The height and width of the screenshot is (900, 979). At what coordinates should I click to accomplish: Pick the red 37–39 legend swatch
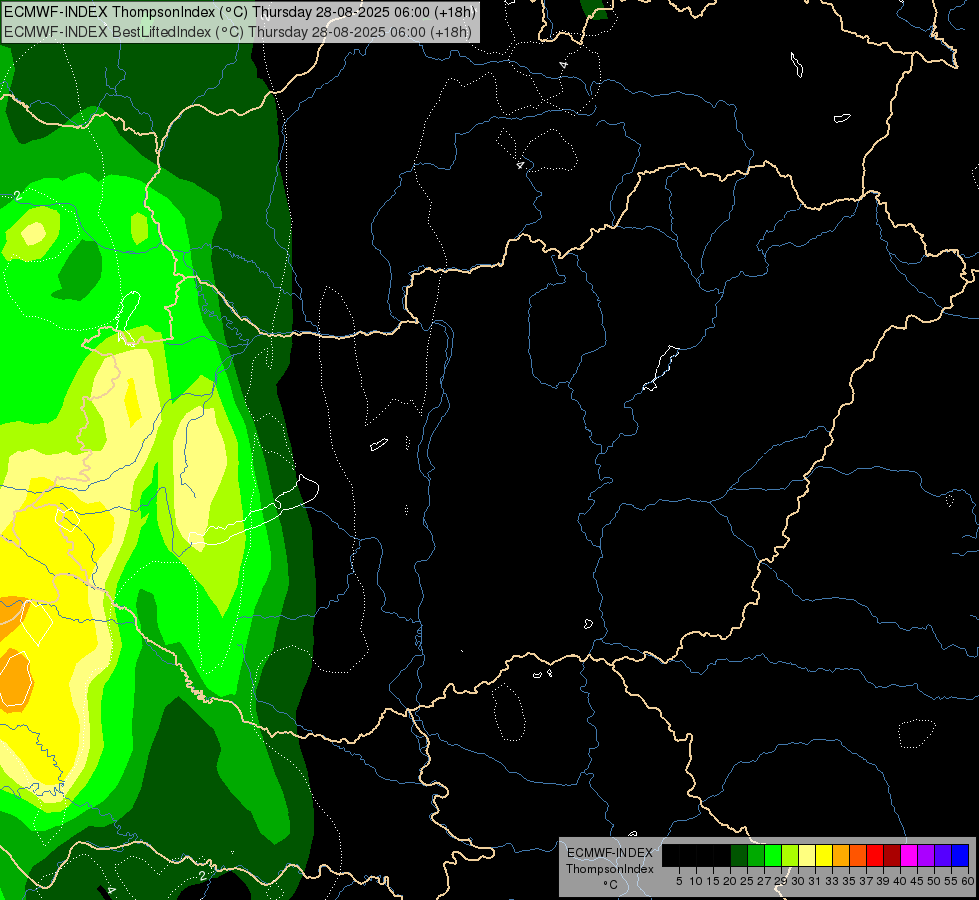875,855
